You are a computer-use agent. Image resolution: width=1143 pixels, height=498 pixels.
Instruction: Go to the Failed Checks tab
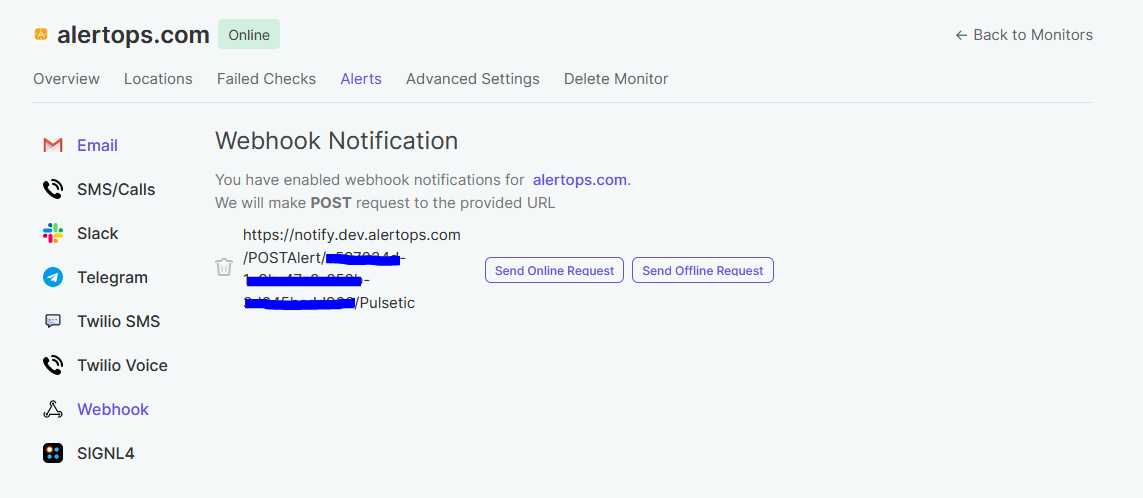point(266,79)
